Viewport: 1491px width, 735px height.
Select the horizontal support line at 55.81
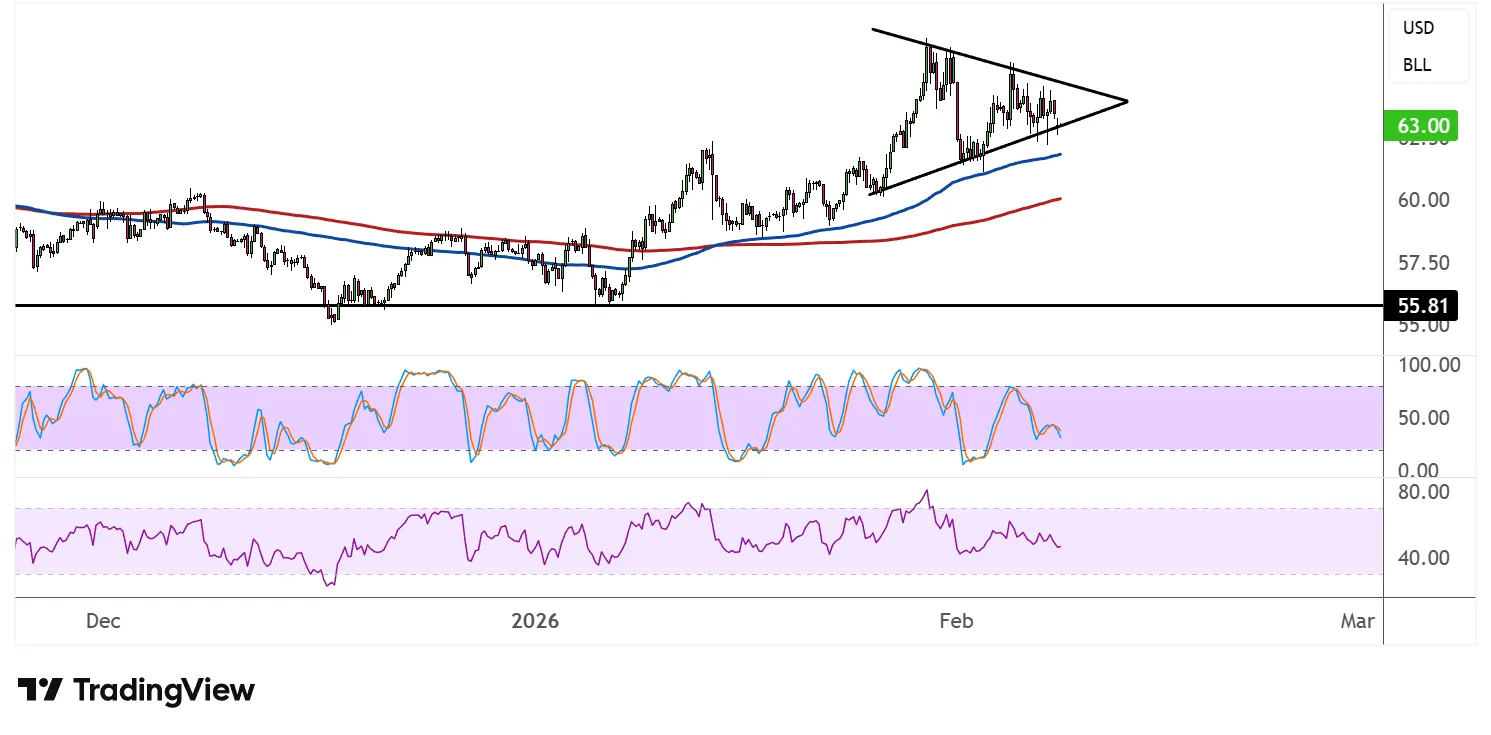(700, 305)
